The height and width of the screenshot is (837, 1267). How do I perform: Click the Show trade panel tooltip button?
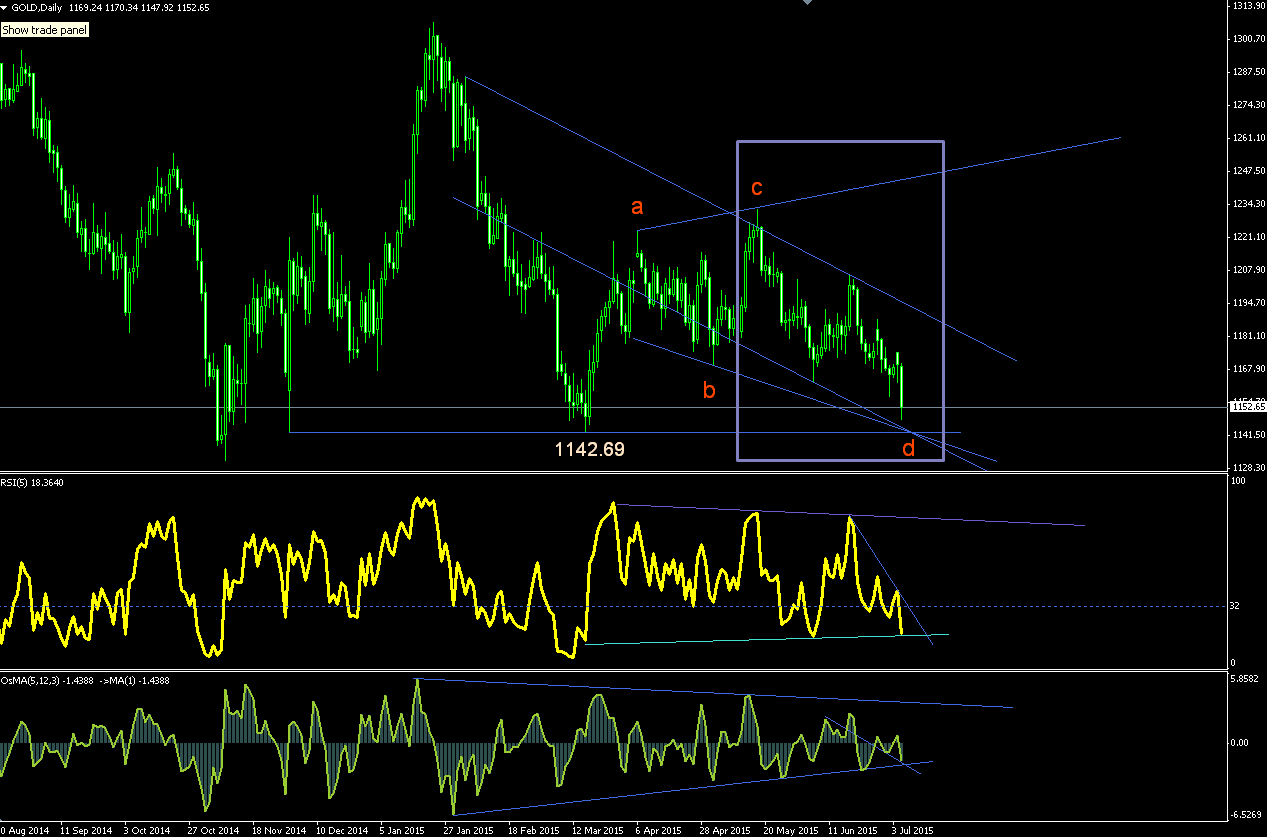[45, 30]
